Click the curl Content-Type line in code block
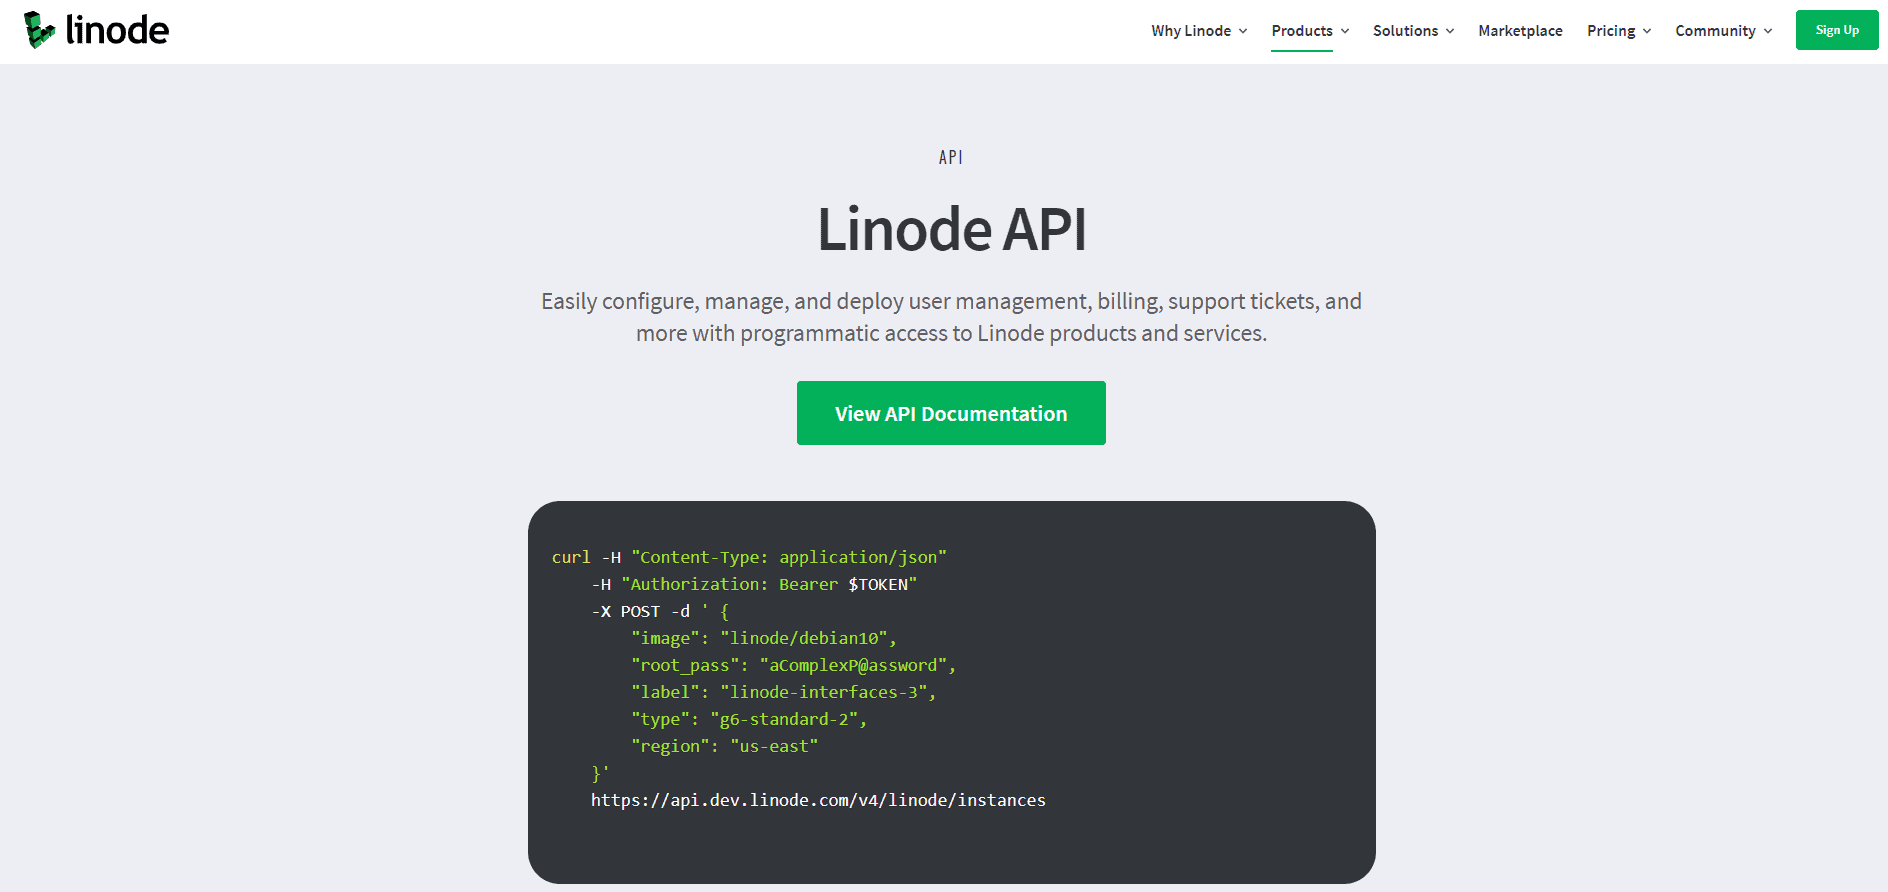Screen dimensions: 1888x892 click(749, 557)
